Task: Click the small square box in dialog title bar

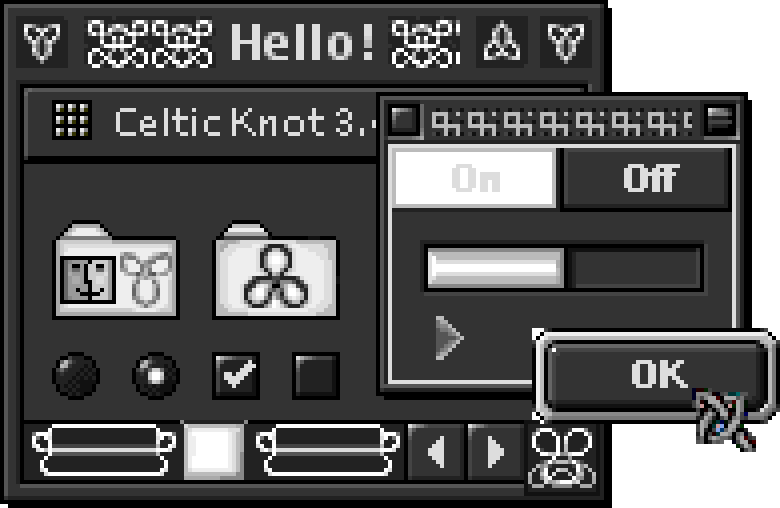Action: [x=404, y=120]
